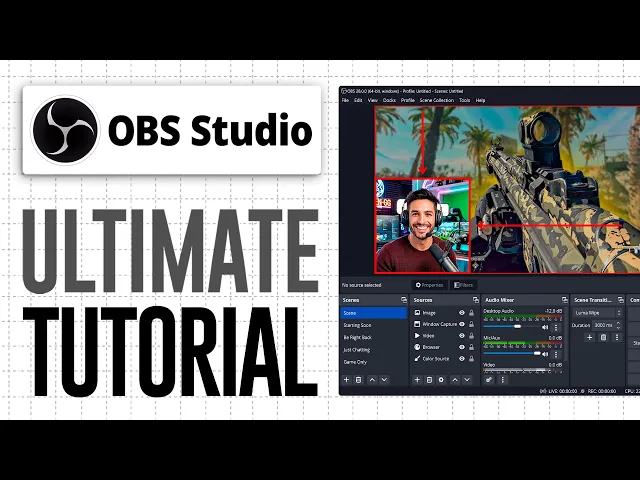
Task: Click the Properties button
Action: pyautogui.click(x=429, y=285)
